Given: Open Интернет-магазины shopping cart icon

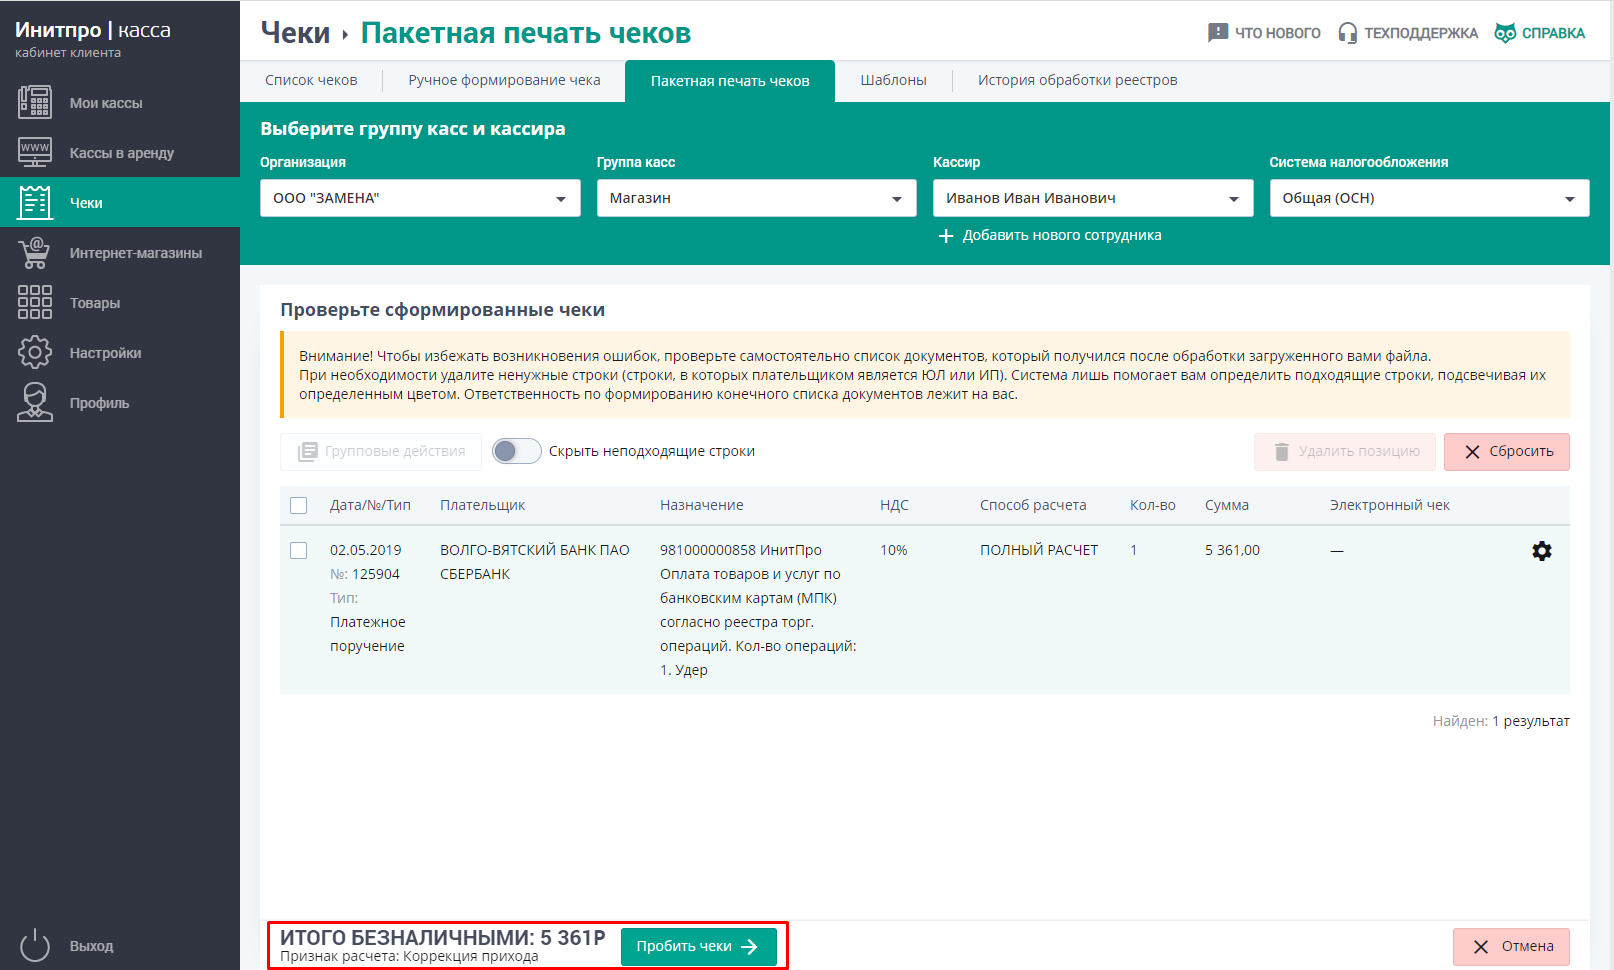Looking at the screenshot, I should 35,252.
